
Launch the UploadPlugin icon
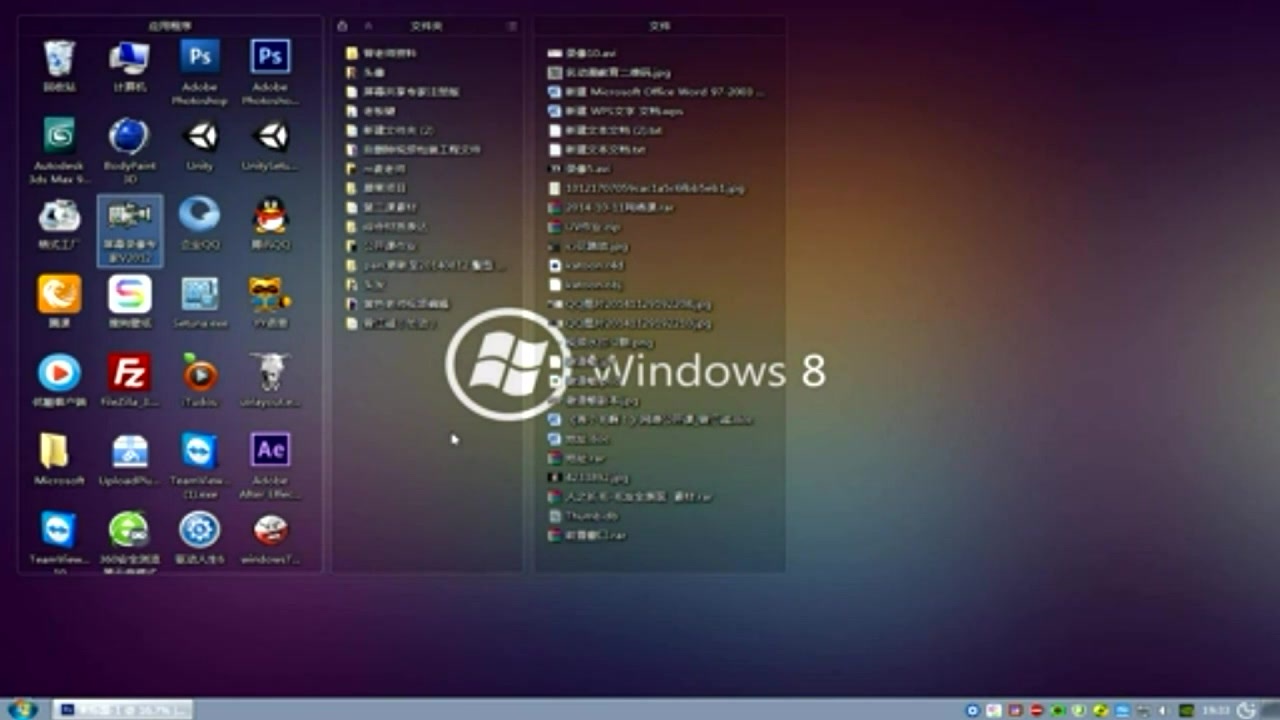pos(130,459)
